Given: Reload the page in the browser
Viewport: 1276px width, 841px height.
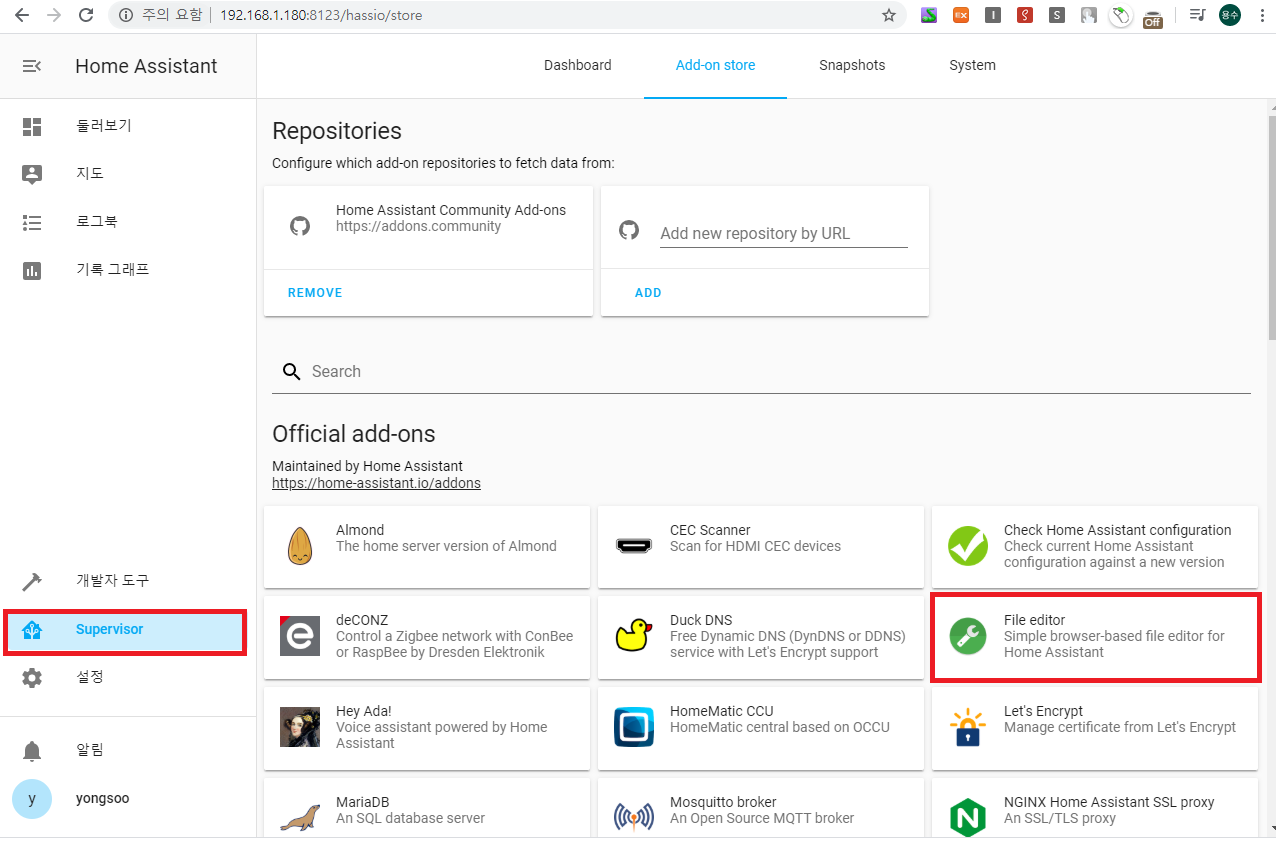Looking at the screenshot, I should point(86,15).
